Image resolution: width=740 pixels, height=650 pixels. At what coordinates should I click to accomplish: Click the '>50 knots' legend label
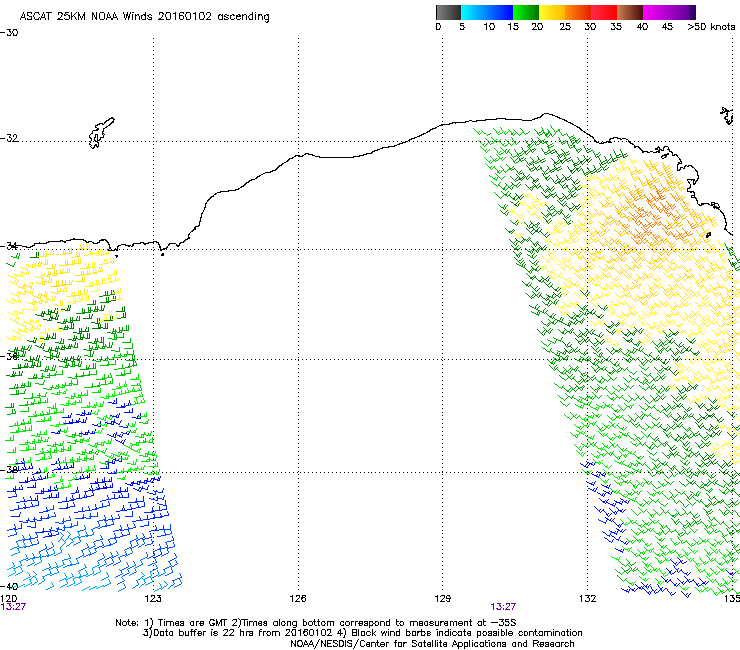711,27
